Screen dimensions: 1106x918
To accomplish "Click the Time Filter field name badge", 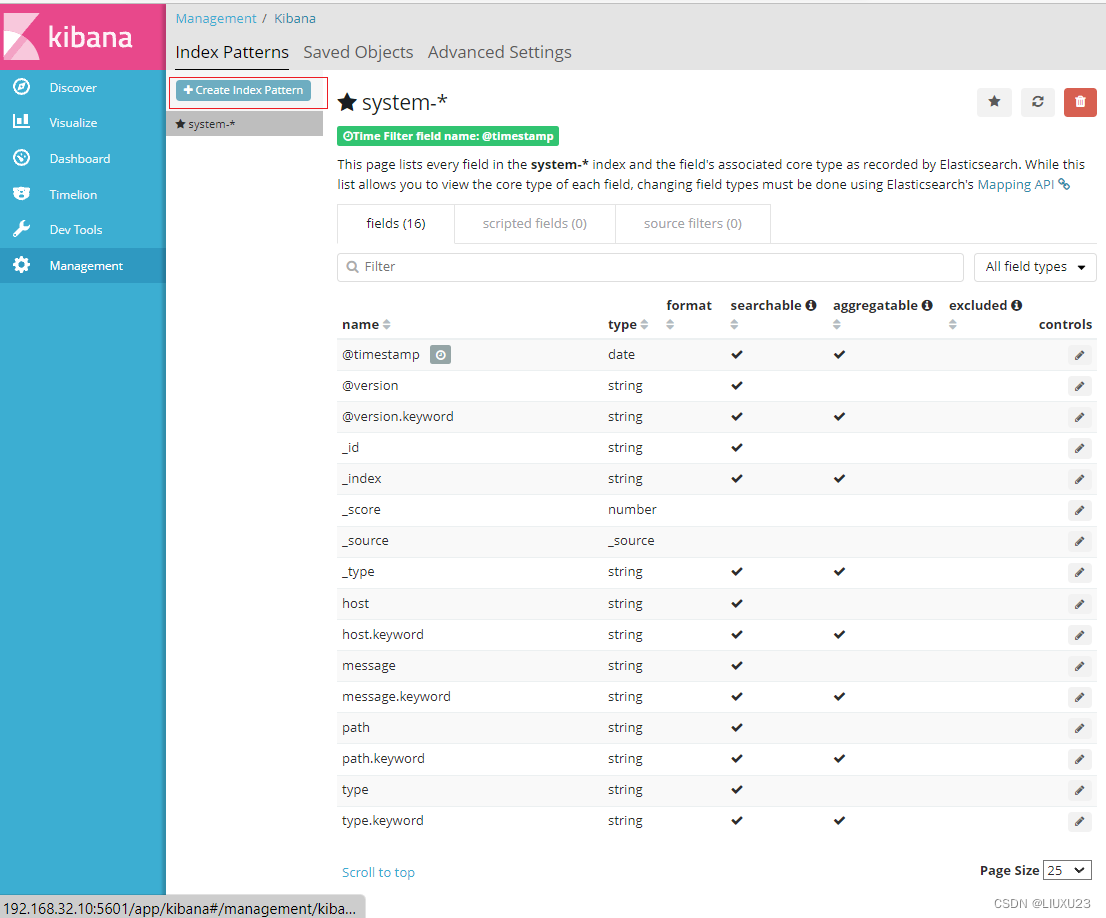I will point(448,136).
